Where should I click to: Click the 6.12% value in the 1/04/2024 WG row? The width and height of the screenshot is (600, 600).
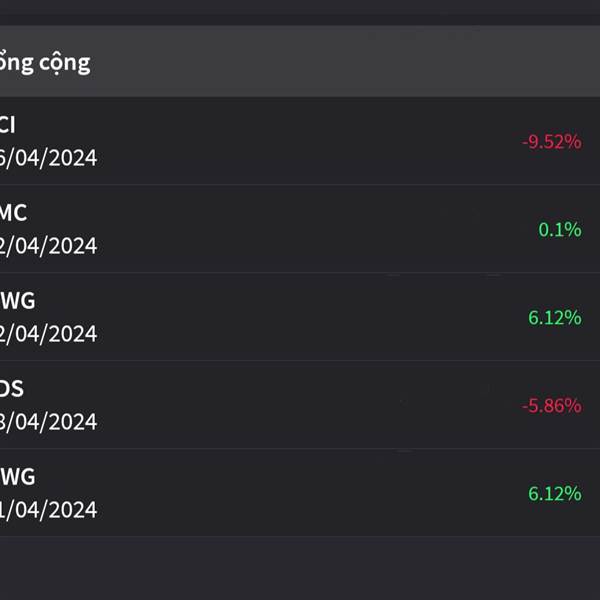[x=555, y=494]
